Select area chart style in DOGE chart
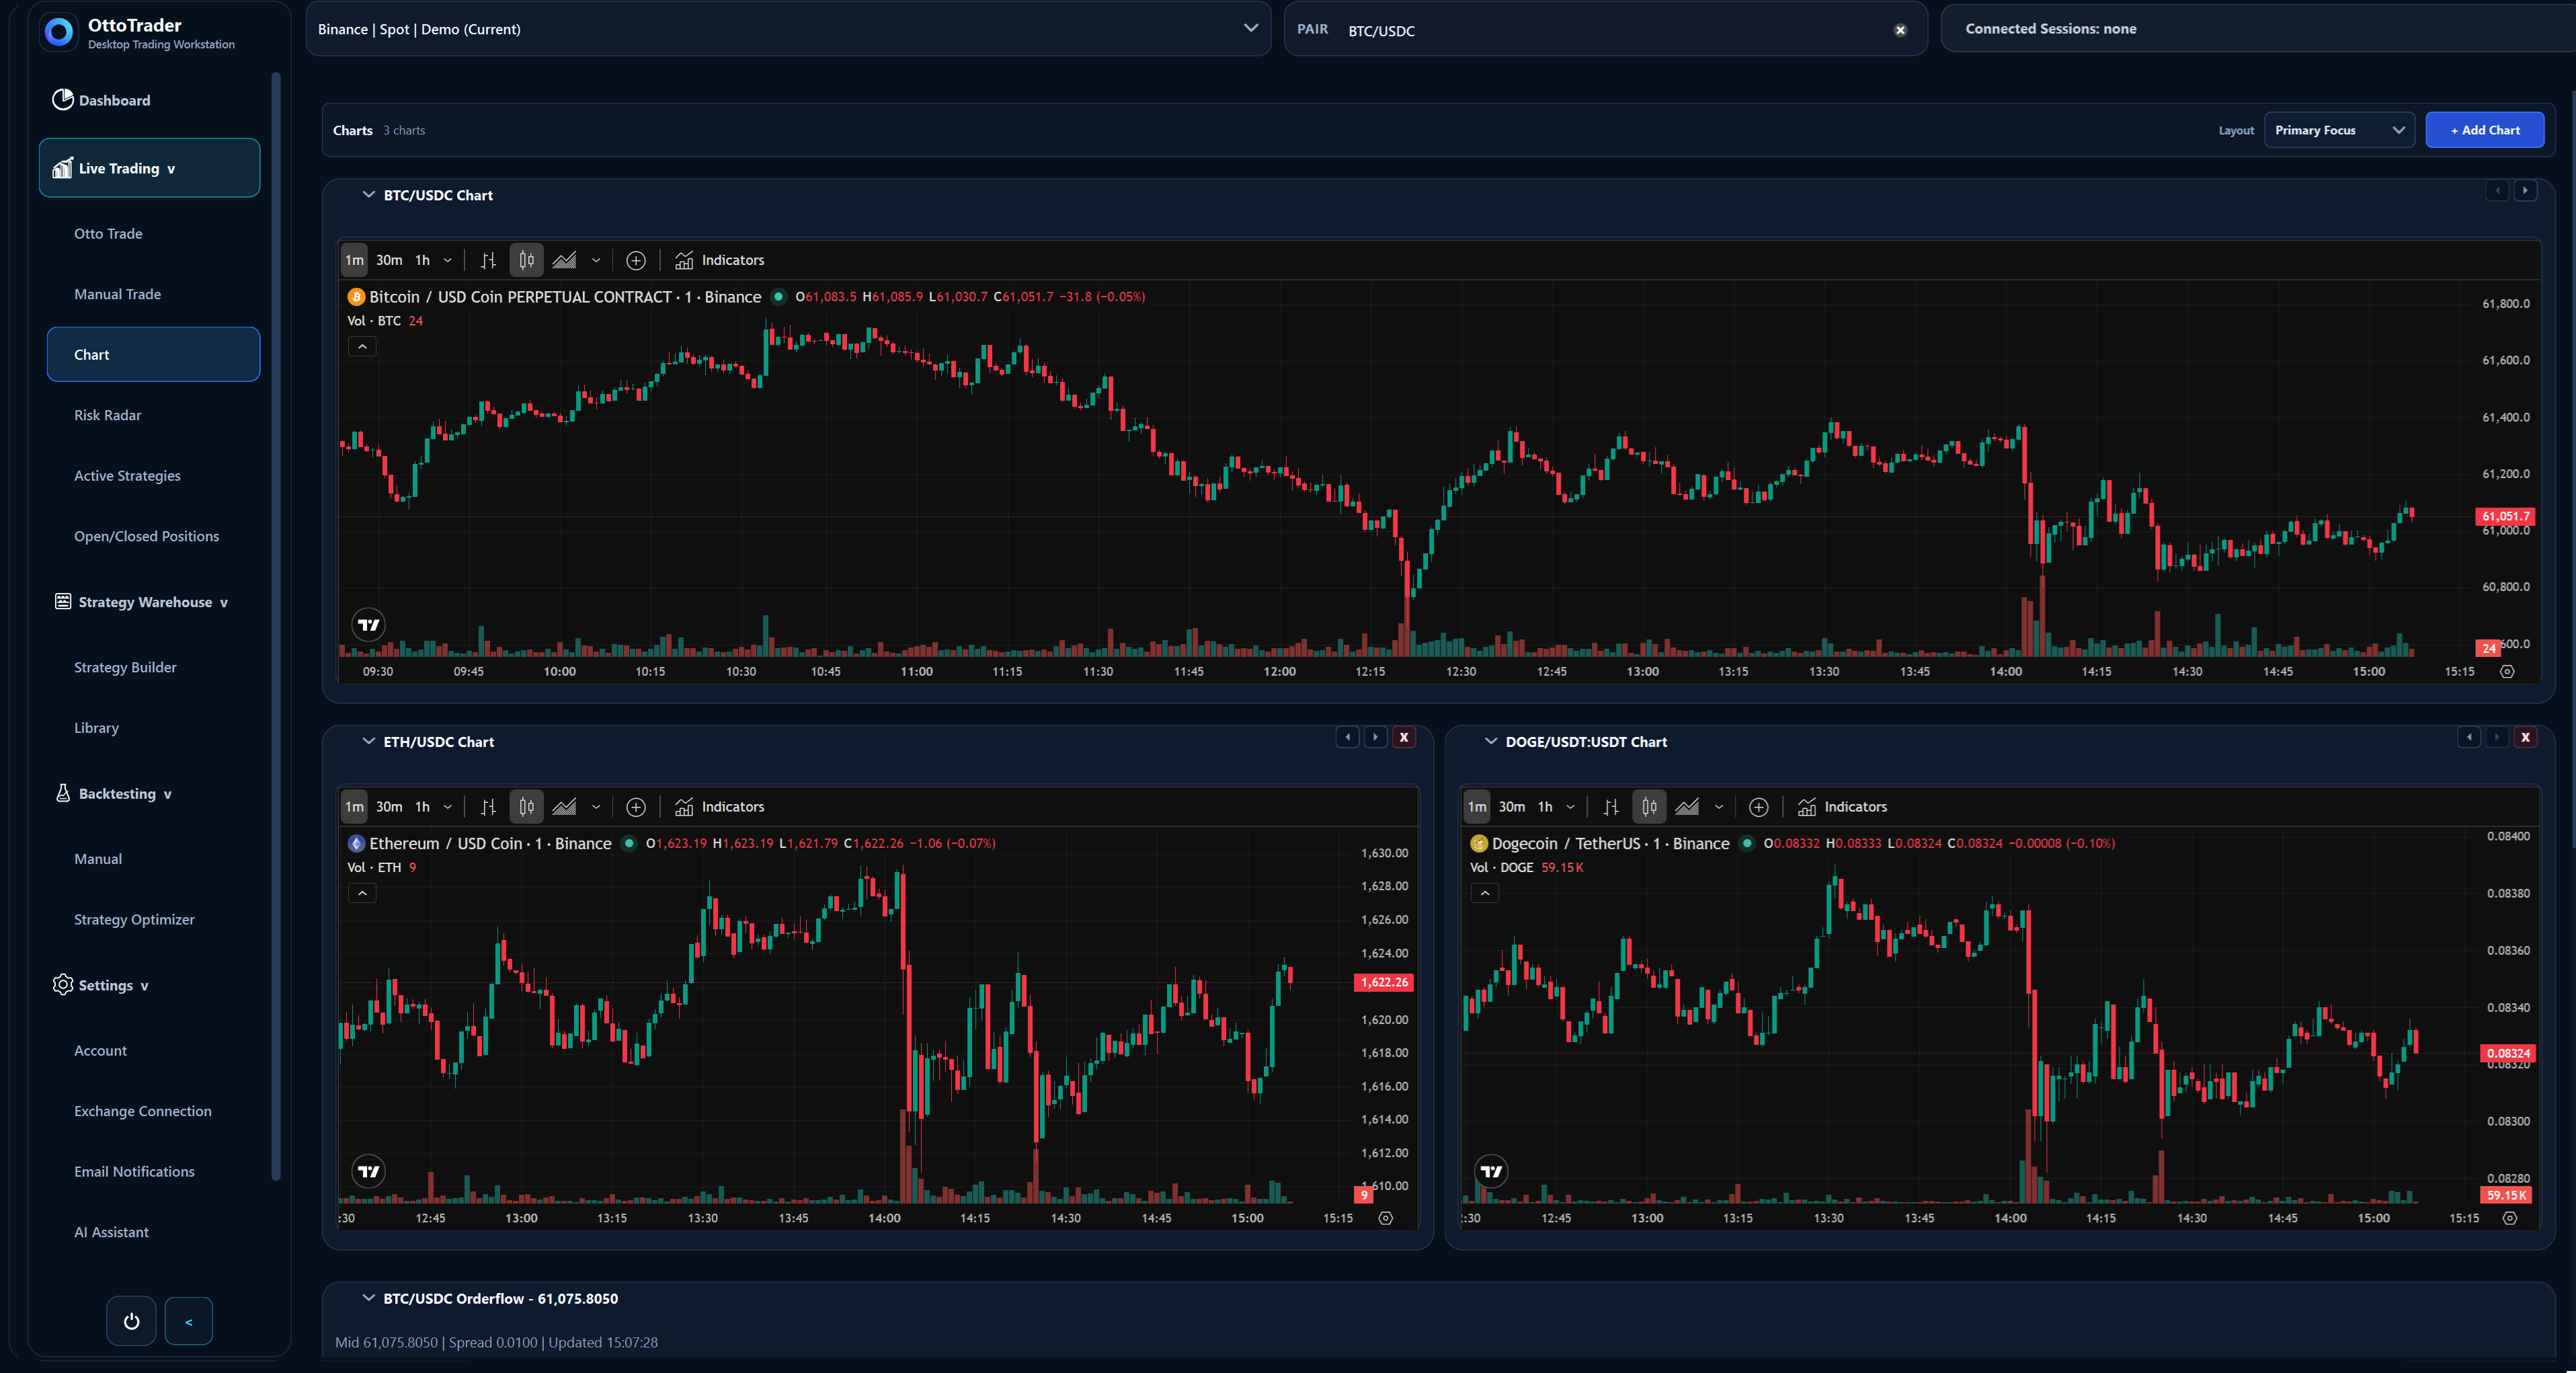2576x1373 pixels. (1687, 807)
